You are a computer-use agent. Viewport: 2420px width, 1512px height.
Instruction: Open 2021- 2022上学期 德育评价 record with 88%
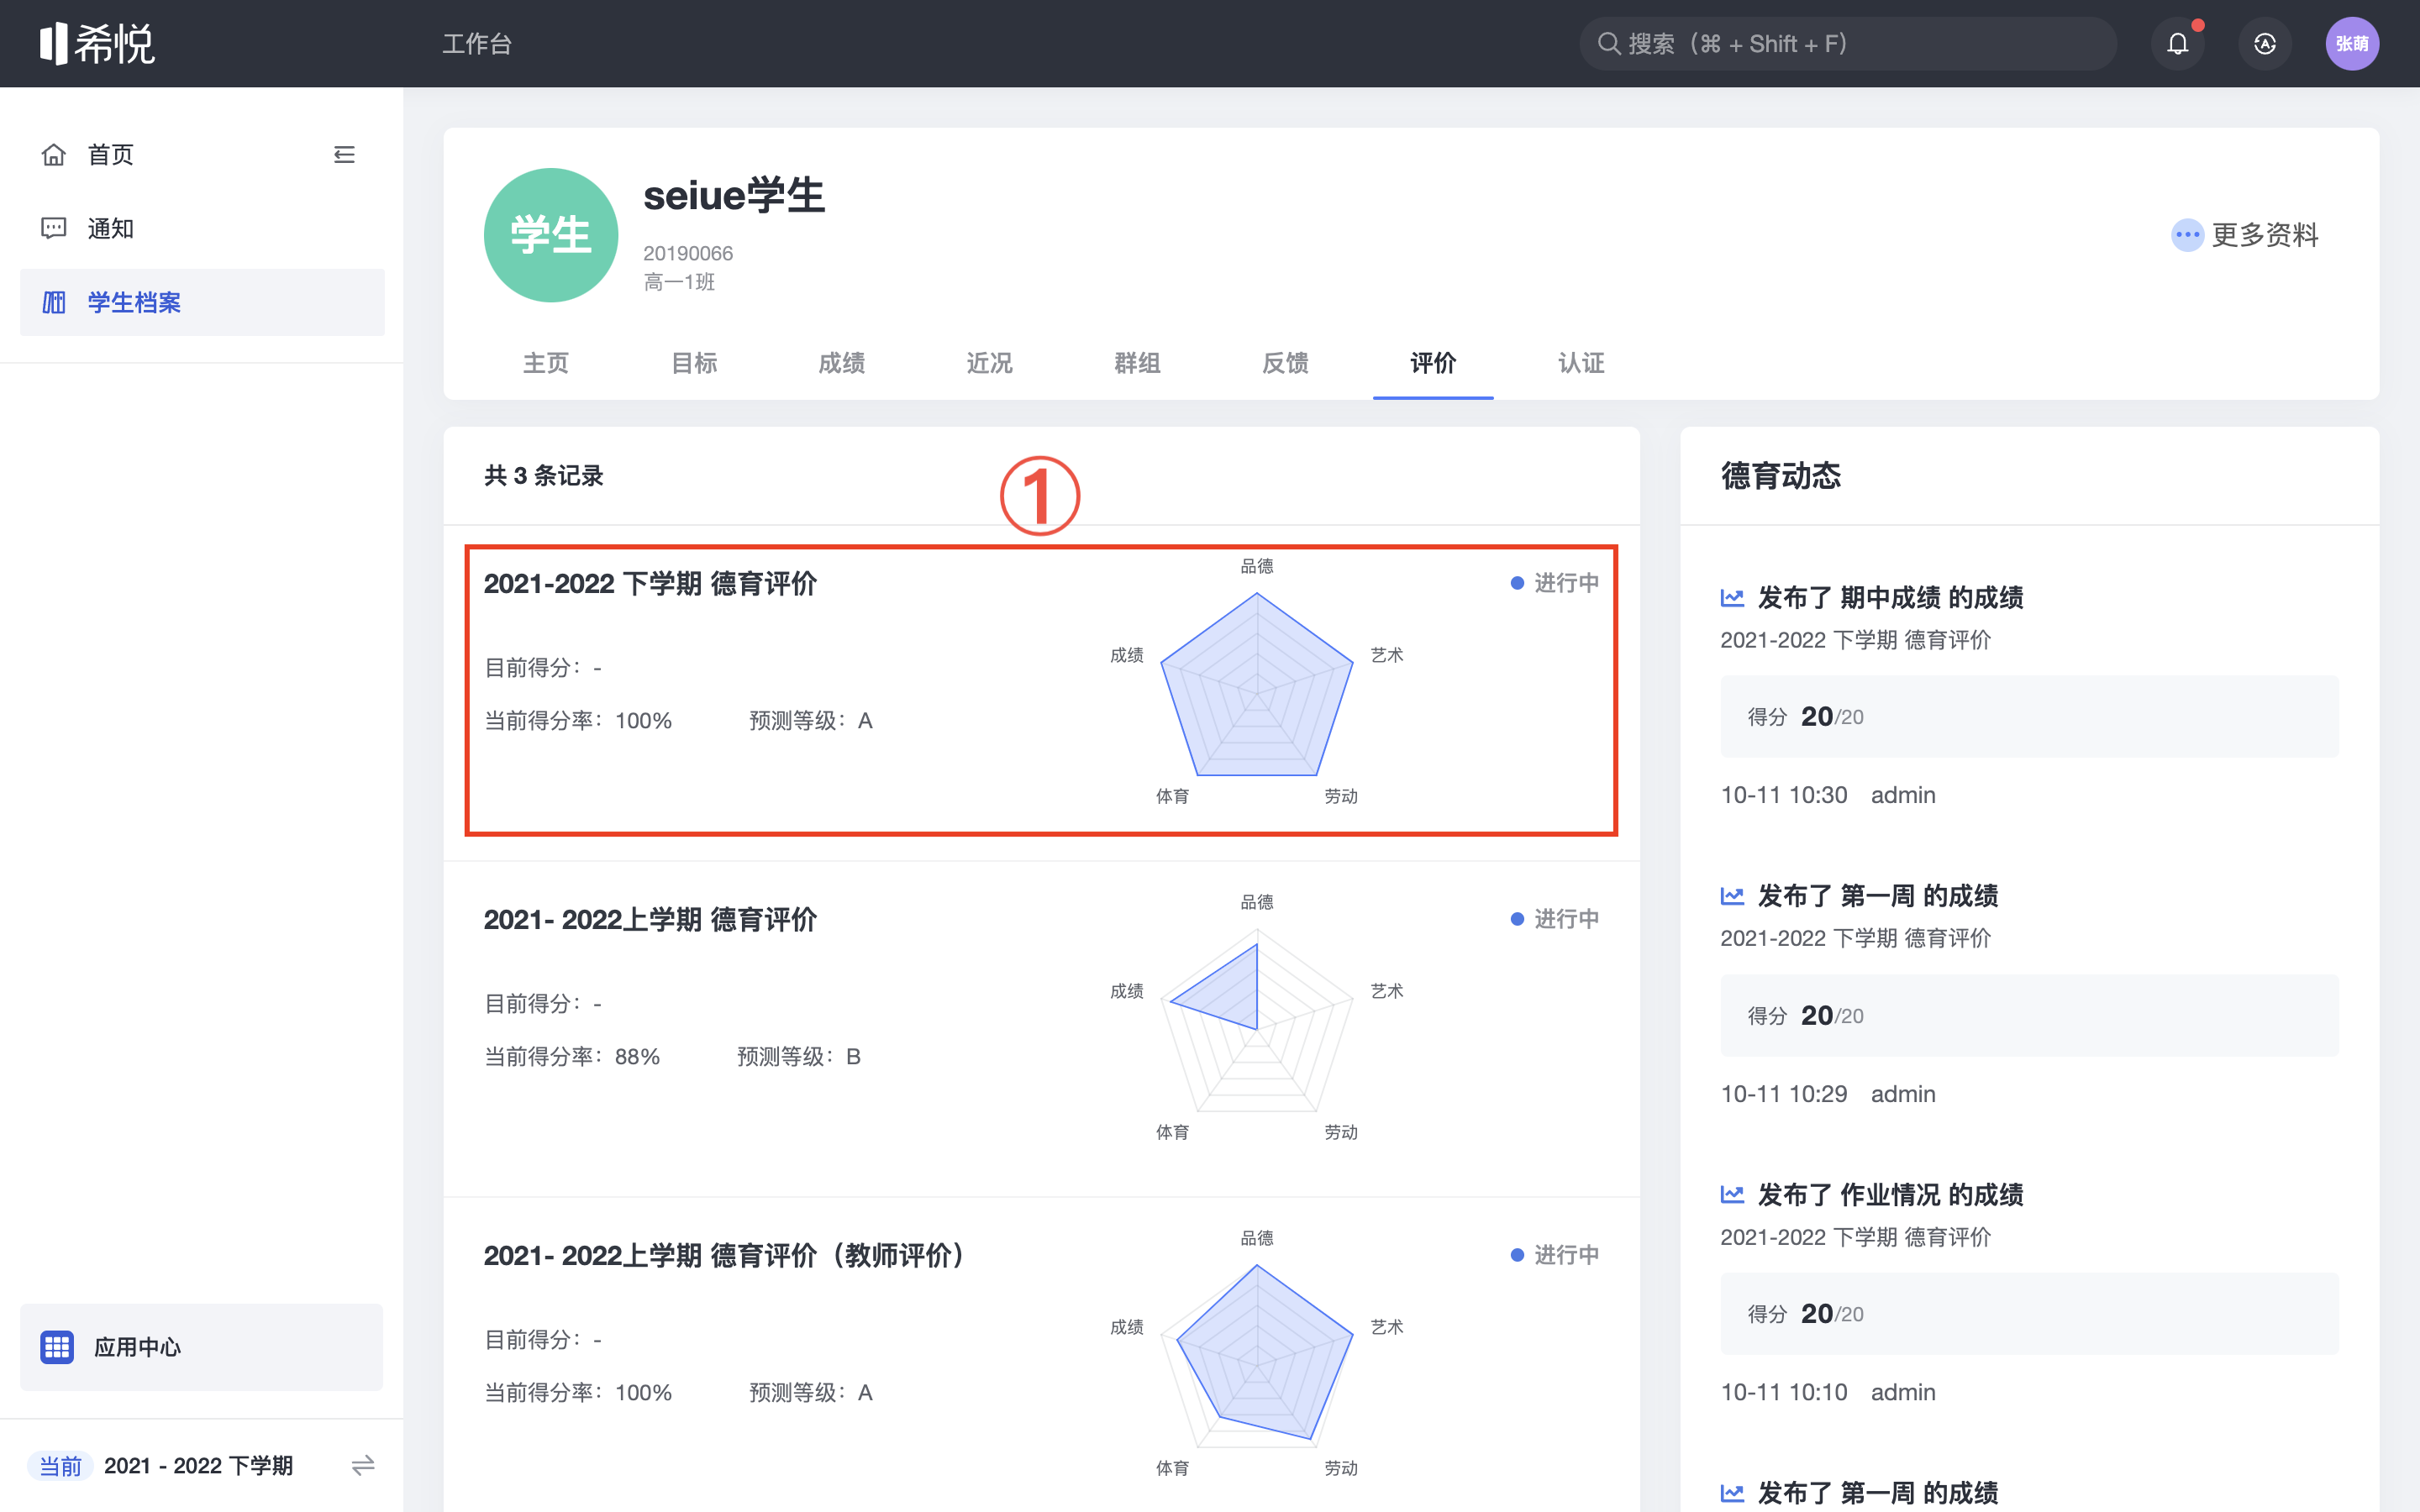[x=651, y=919]
